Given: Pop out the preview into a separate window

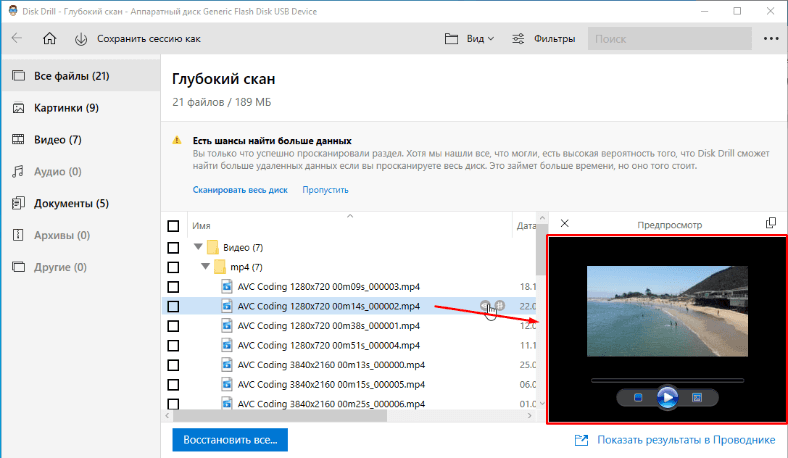Looking at the screenshot, I should click(x=770, y=224).
